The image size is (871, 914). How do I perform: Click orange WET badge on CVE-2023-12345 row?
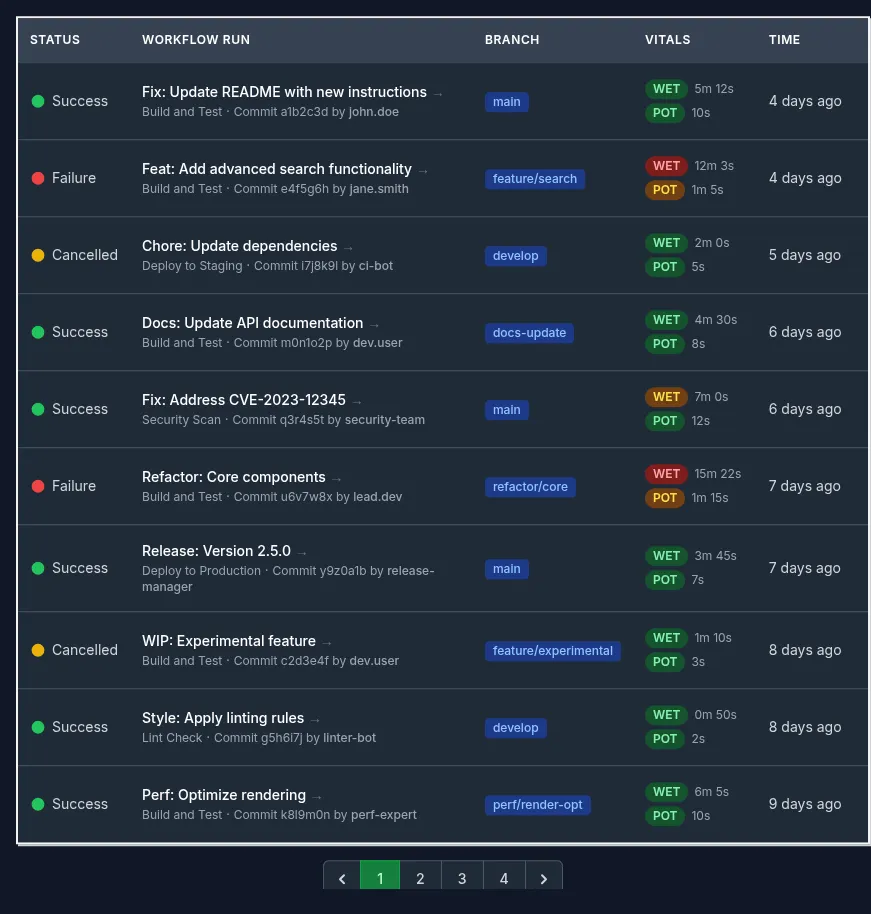click(x=666, y=397)
